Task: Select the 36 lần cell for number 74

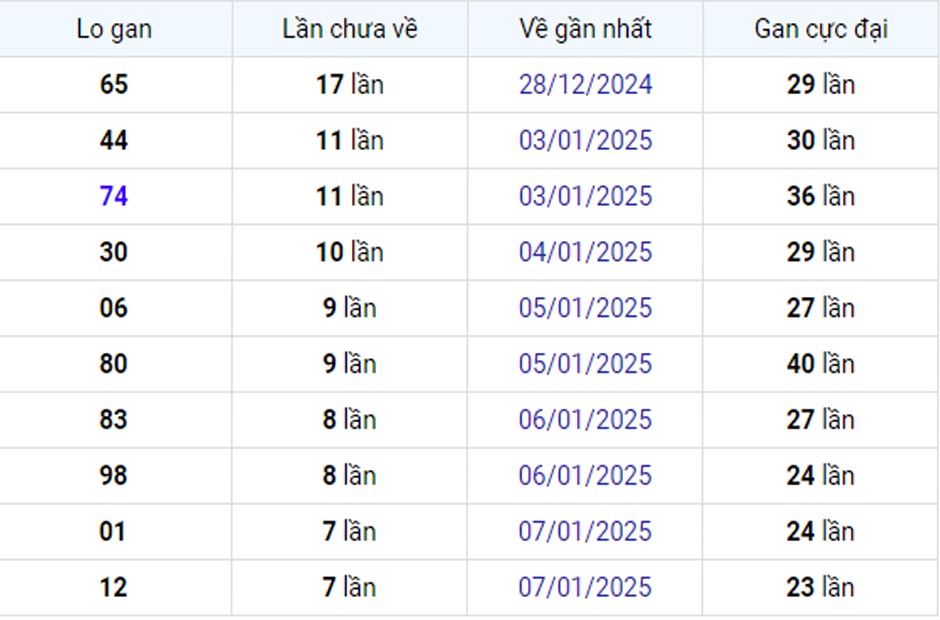Action: point(821,196)
